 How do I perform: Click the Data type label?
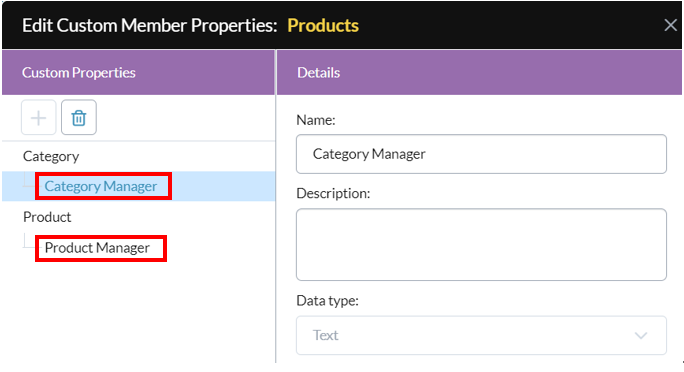point(328,300)
